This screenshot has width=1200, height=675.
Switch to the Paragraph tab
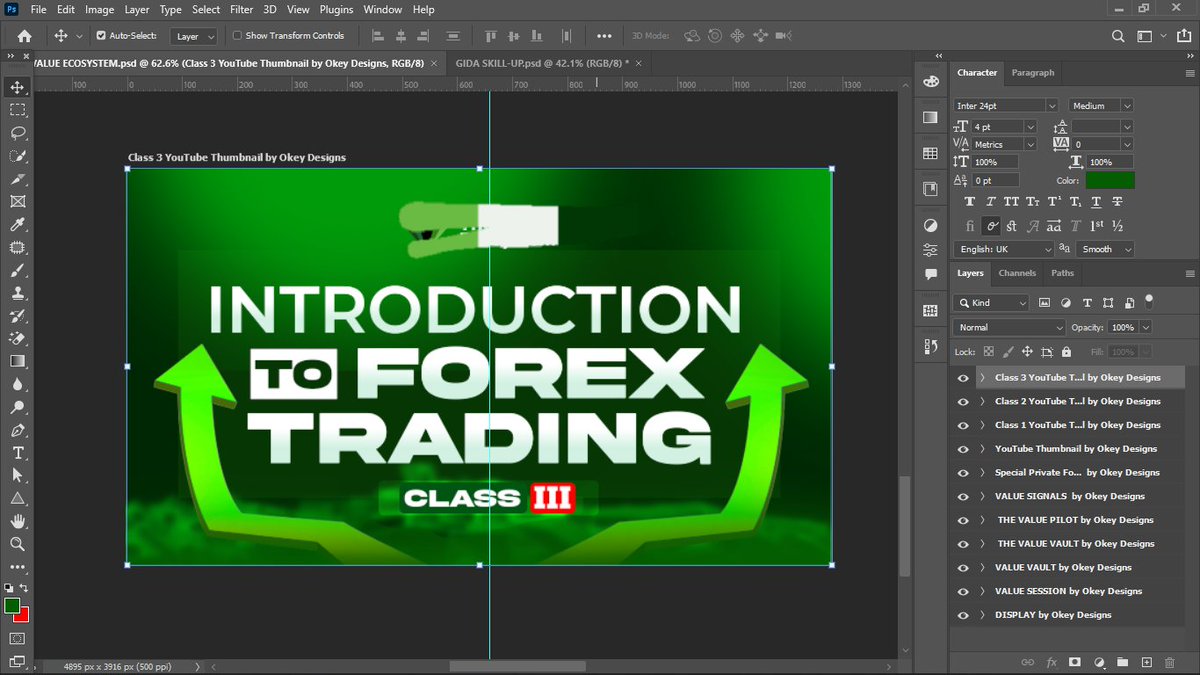click(x=1032, y=73)
